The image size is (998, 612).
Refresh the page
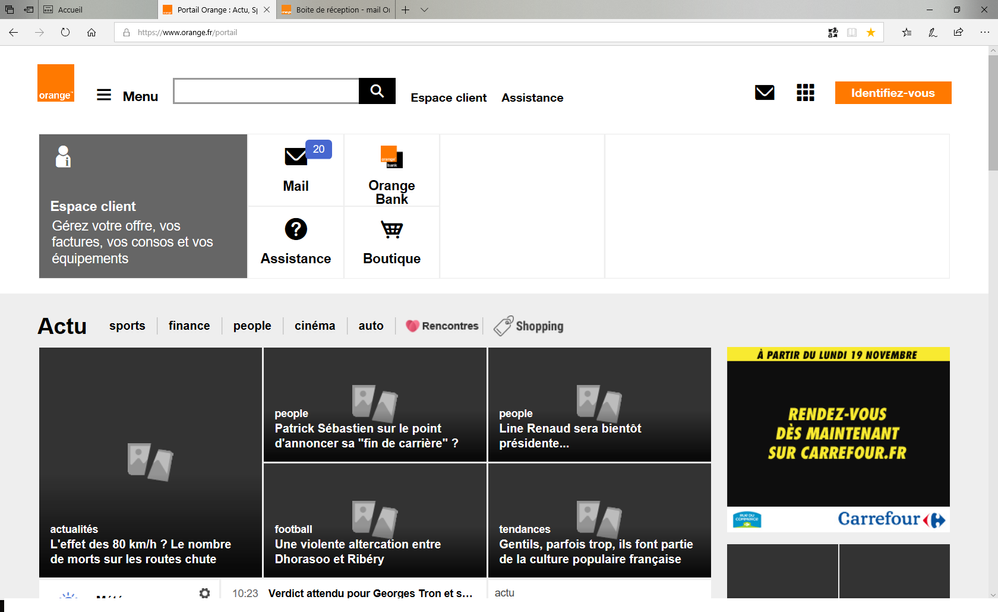[x=65, y=32]
